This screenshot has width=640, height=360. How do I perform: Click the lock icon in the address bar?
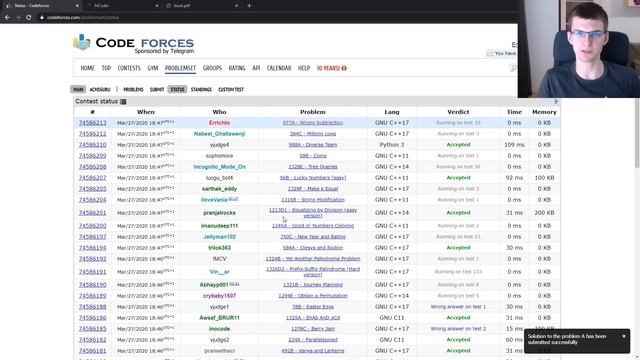point(42,18)
